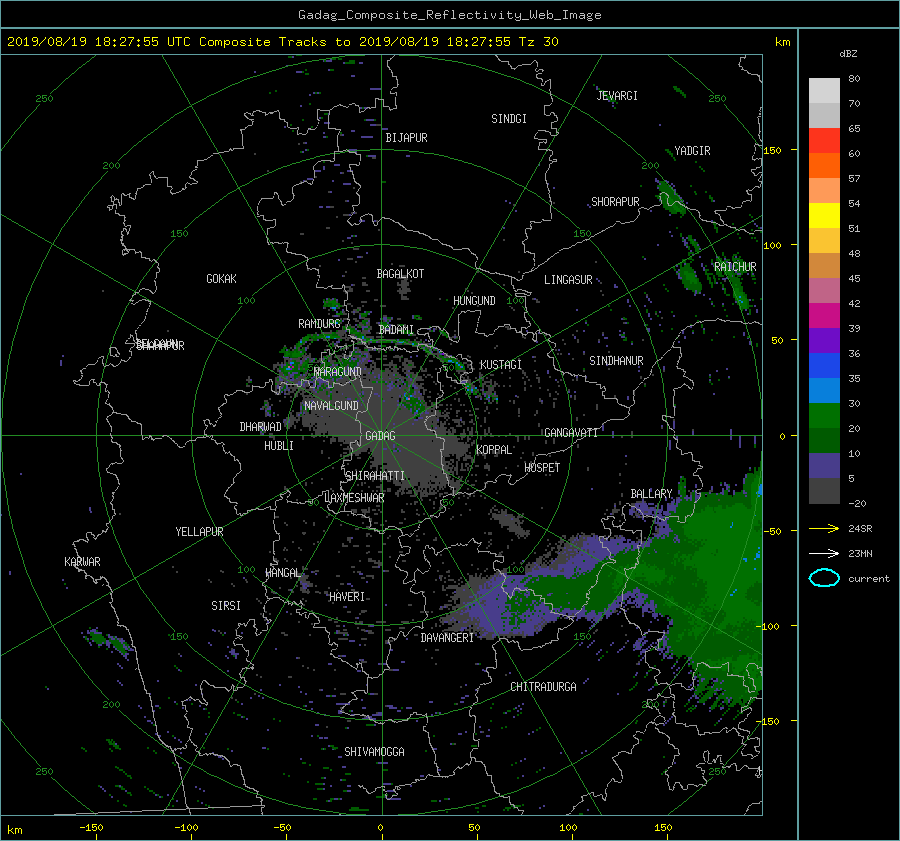Screen dimensions: 900x841
Task: Click the KOPPAL city label
Action: click(x=494, y=449)
